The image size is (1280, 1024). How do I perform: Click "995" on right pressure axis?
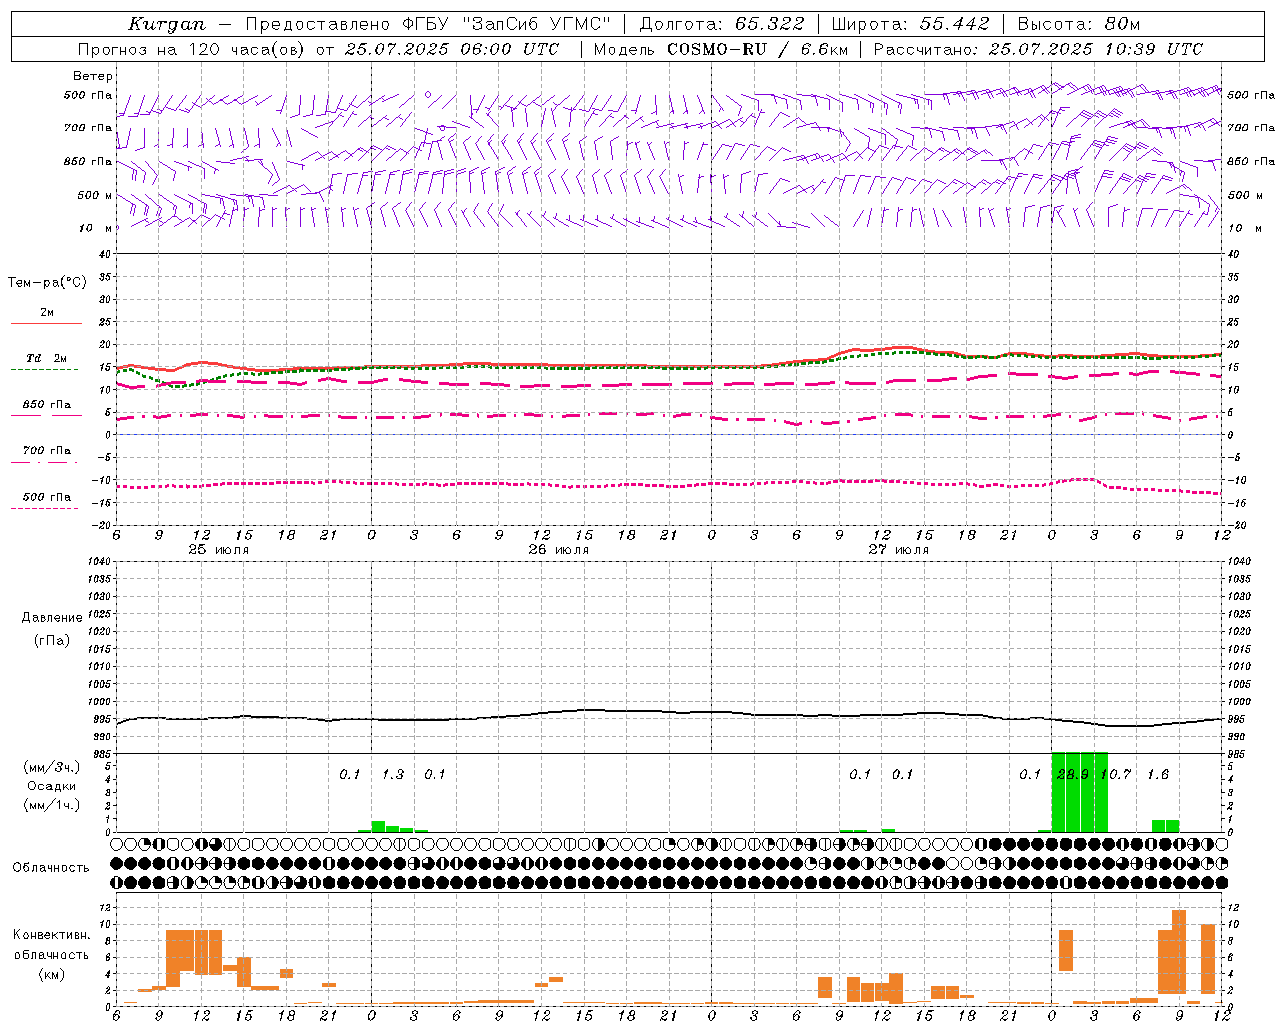tap(1237, 719)
